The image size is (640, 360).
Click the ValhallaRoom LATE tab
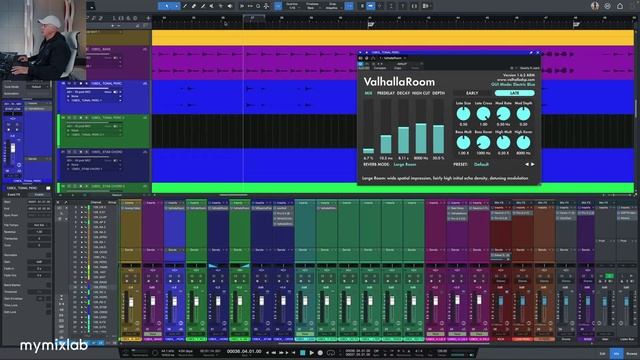(514, 93)
